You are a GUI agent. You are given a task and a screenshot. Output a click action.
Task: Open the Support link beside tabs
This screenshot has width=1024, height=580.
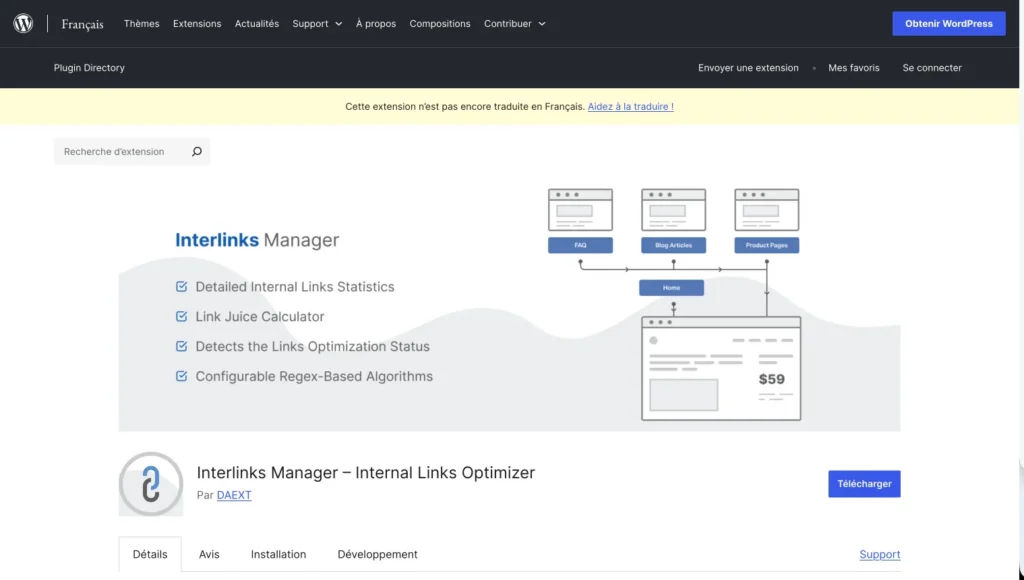(x=880, y=554)
